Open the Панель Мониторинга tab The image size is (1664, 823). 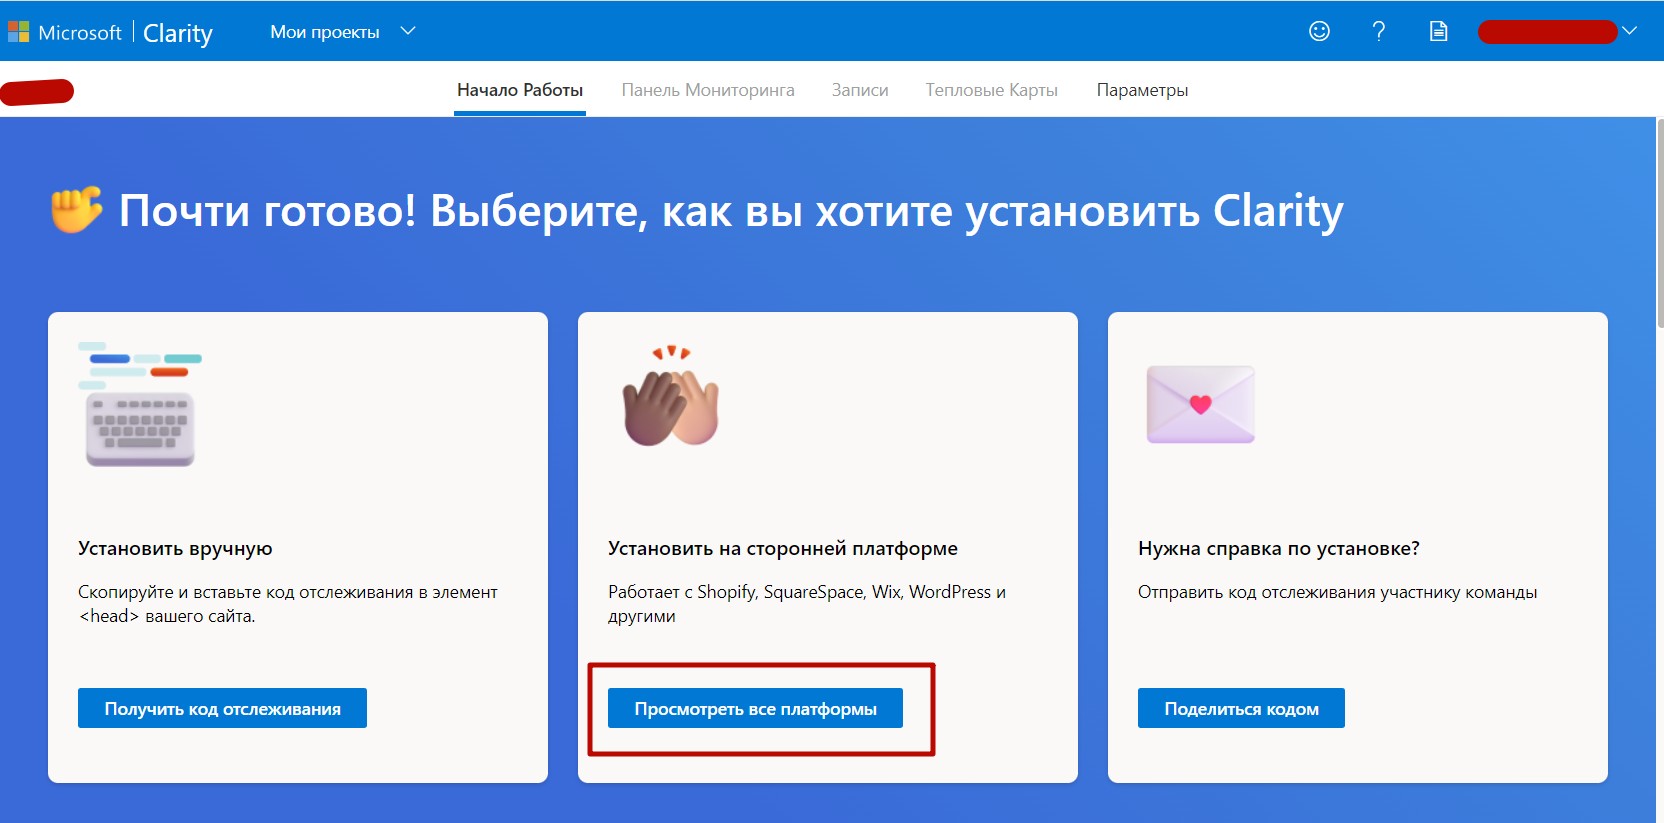[x=708, y=90]
